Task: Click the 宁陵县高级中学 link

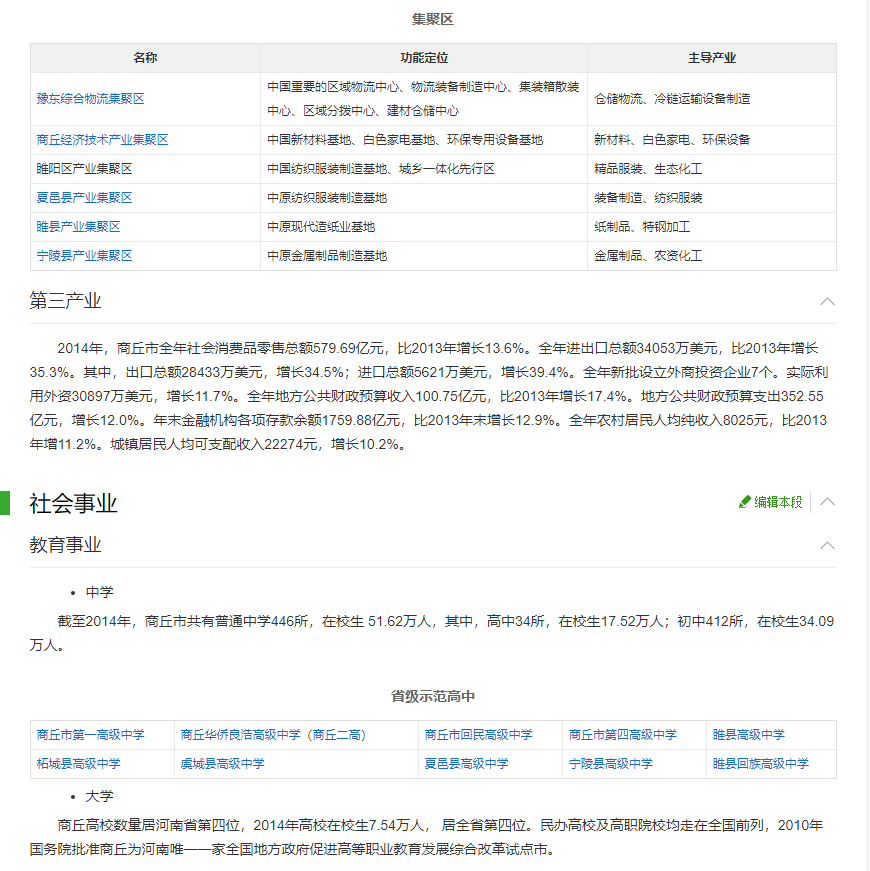Action: tap(611, 764)
